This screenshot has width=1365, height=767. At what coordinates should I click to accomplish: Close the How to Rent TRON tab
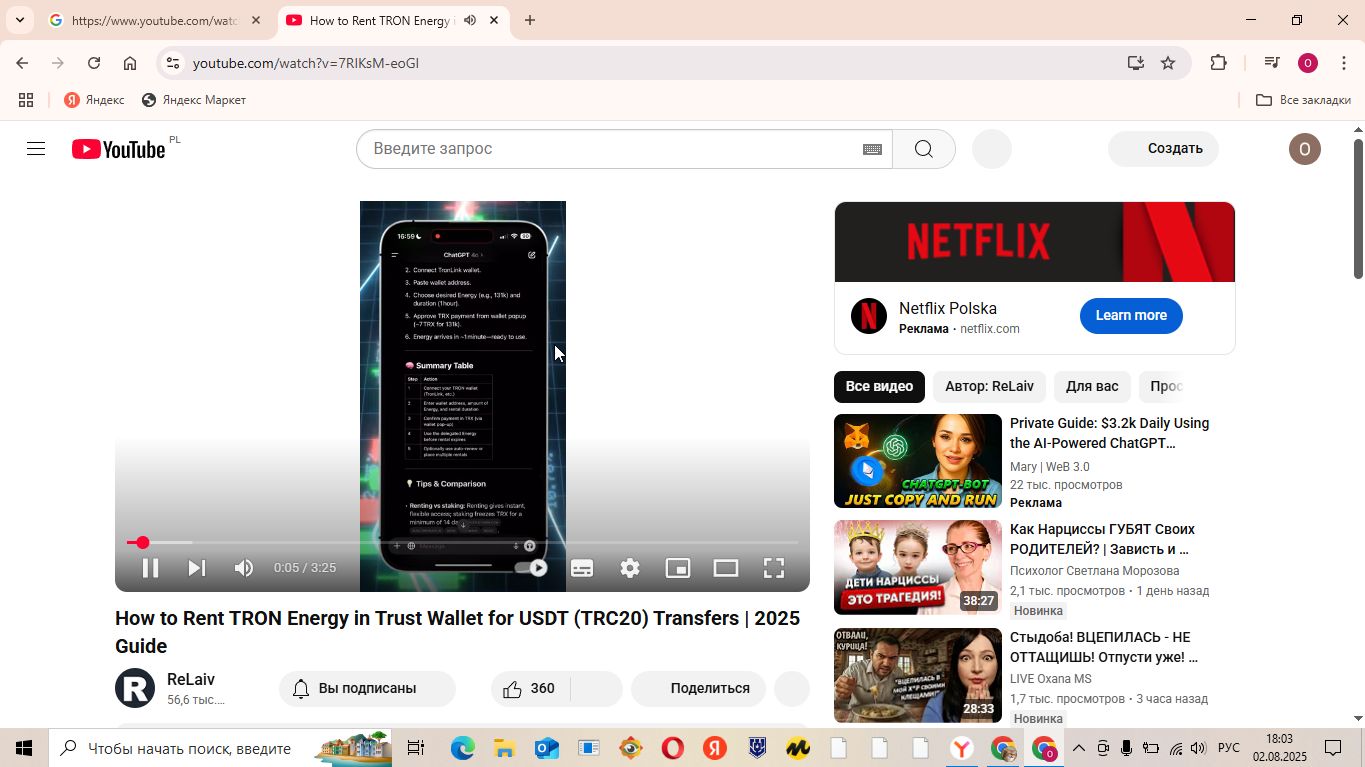click(494, 20)
